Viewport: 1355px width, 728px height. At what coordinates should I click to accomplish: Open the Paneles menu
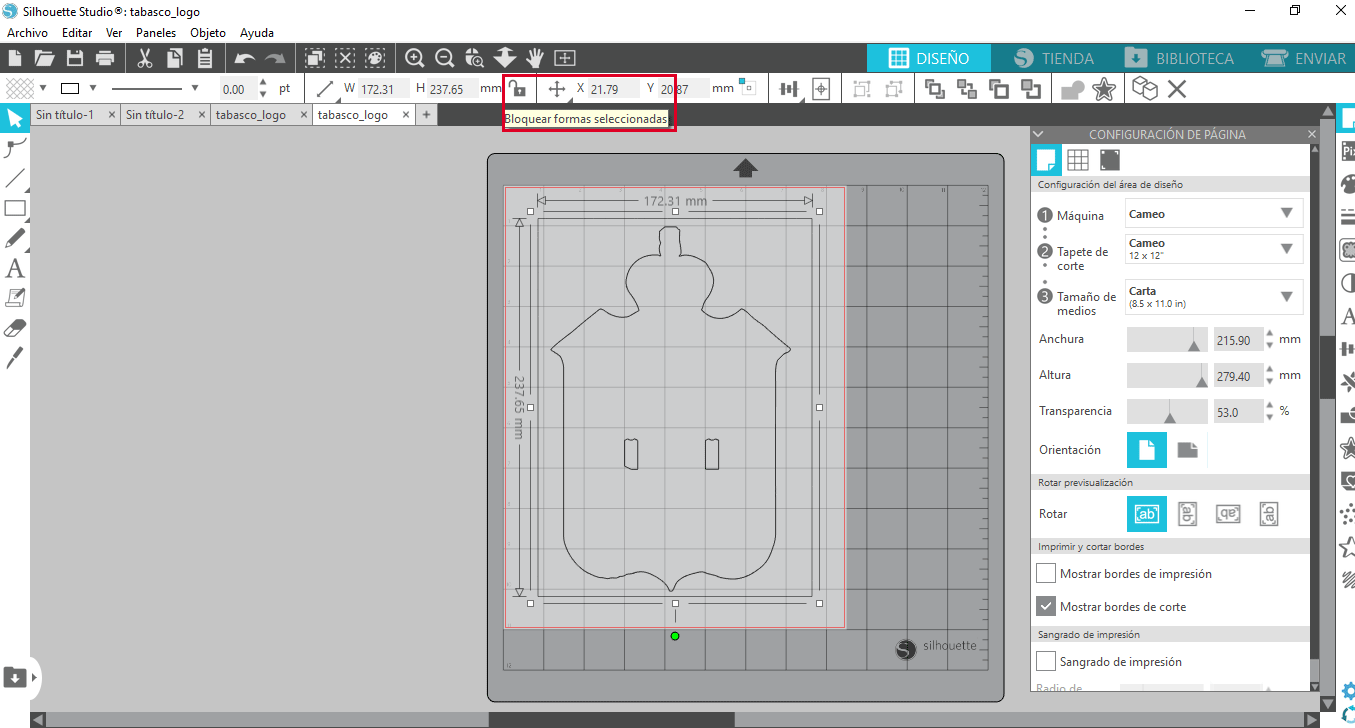click(x=156, y=32)
